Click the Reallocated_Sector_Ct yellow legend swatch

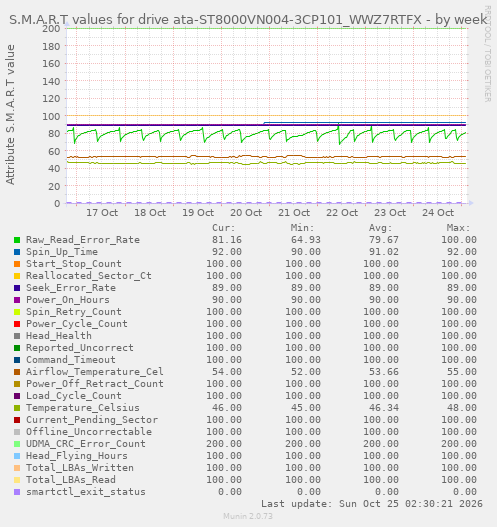17,276
